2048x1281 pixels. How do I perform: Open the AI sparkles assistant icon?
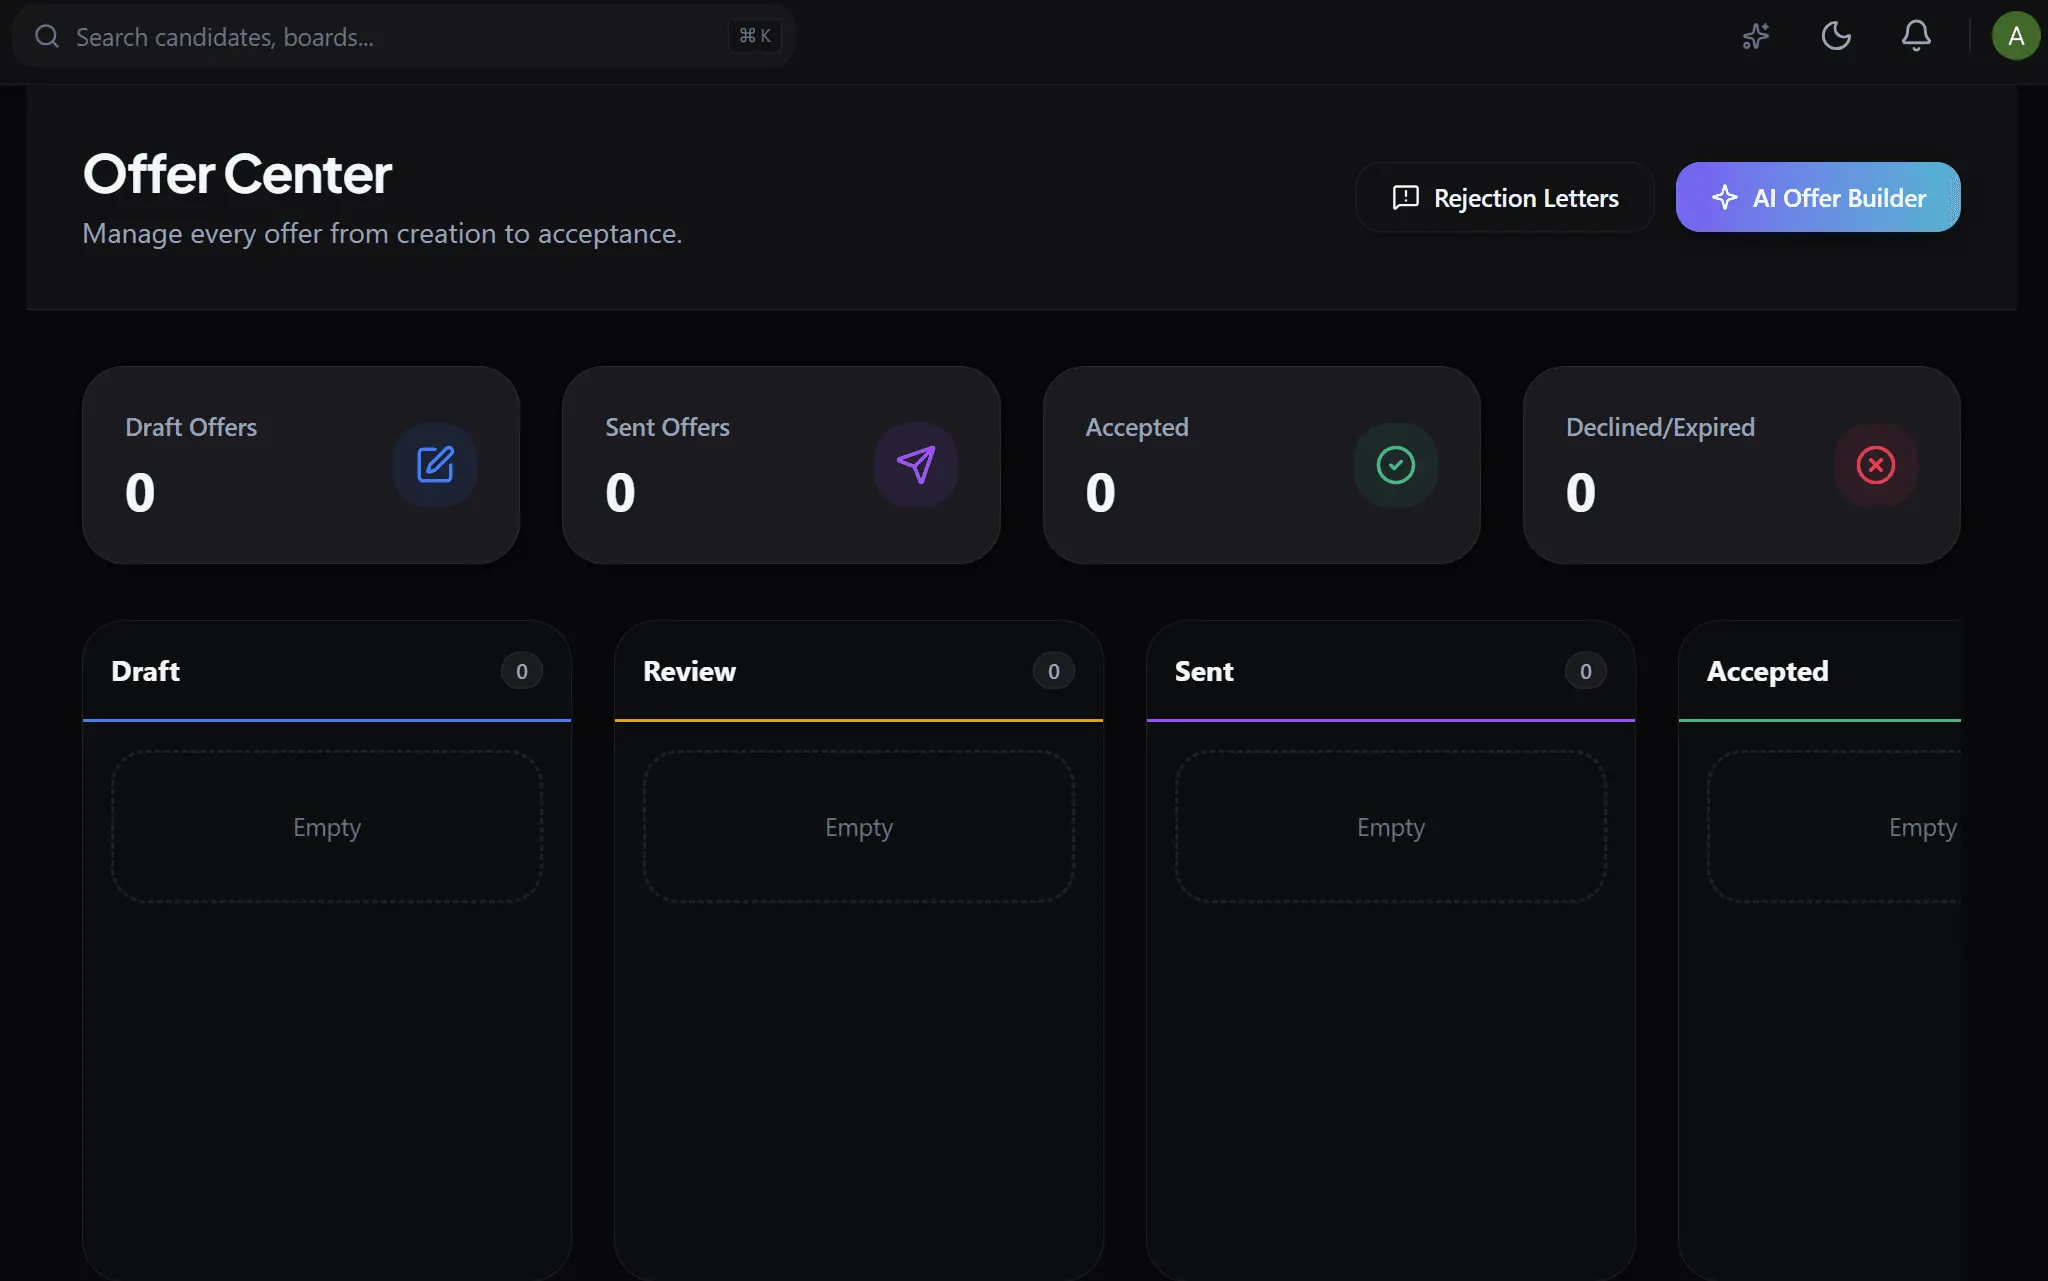[1756, 37]
